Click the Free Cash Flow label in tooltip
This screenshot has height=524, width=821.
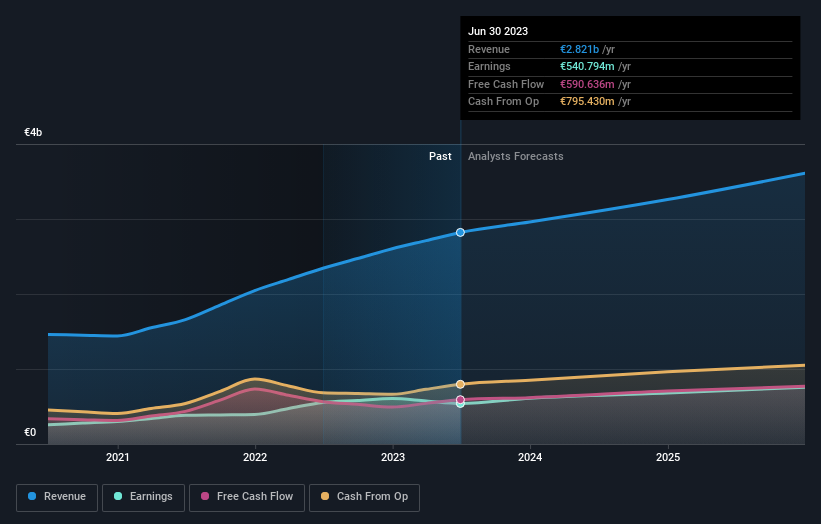506,84
